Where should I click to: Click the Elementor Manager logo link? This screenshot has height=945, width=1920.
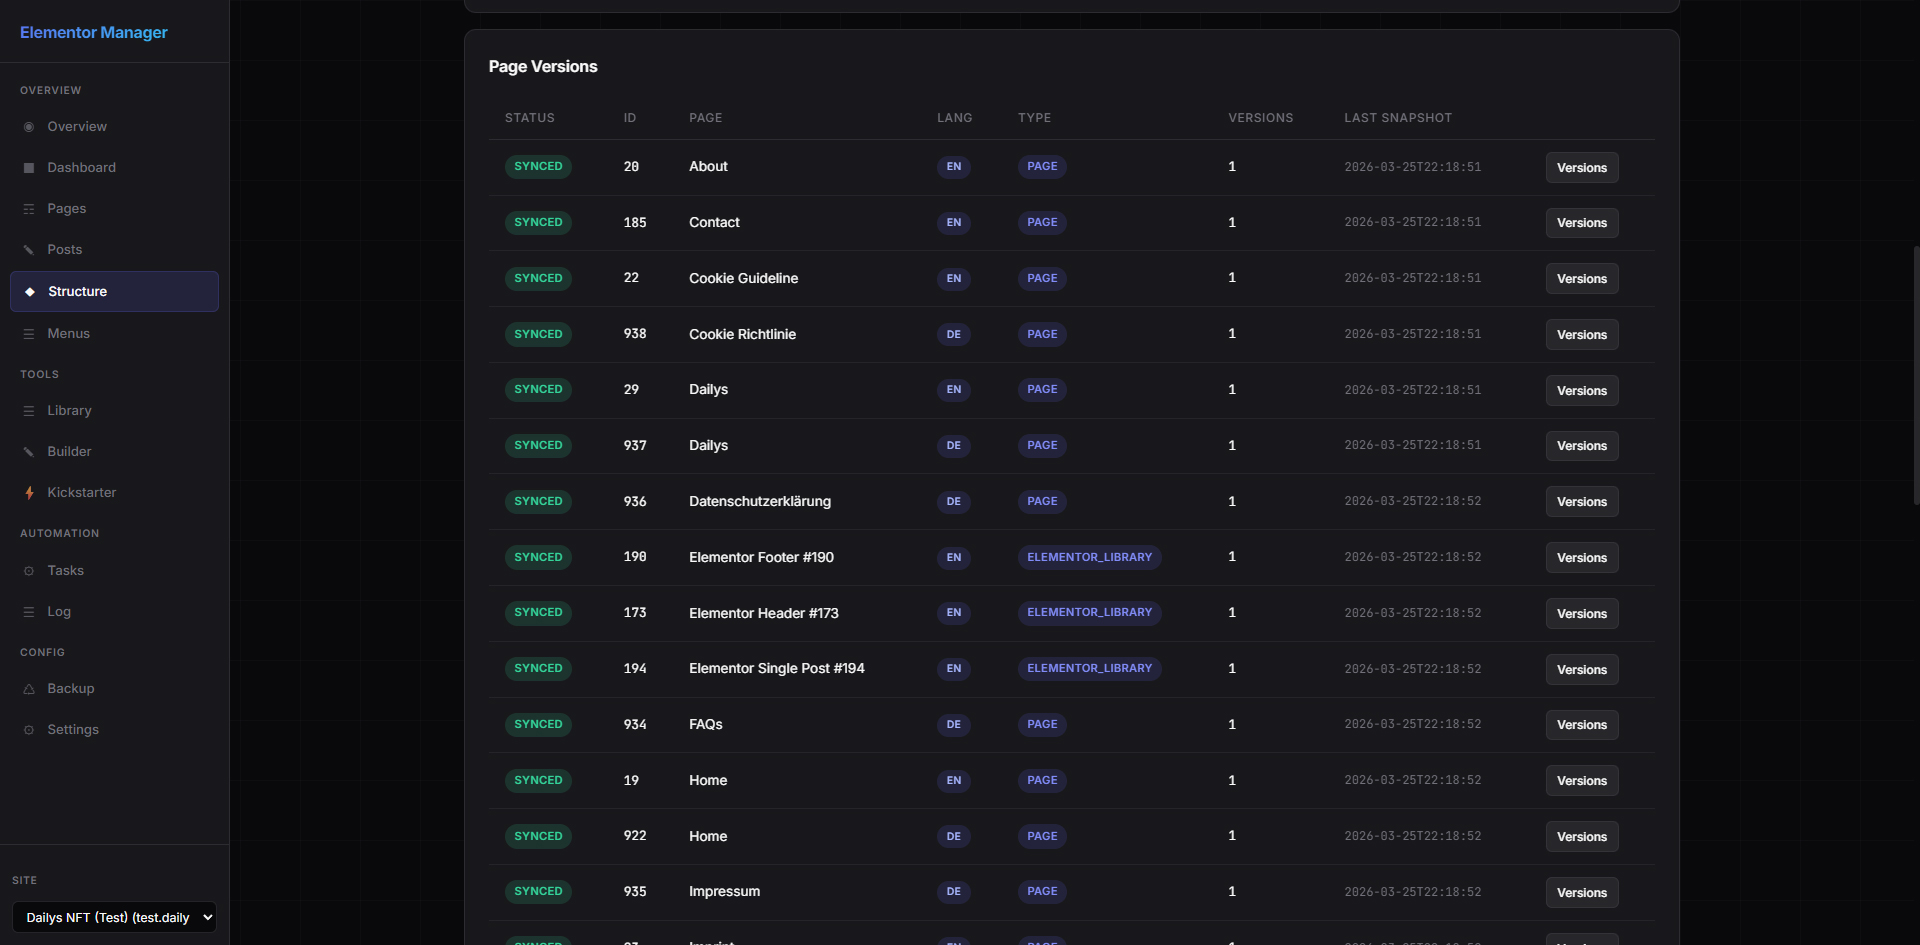coord(94,32)
